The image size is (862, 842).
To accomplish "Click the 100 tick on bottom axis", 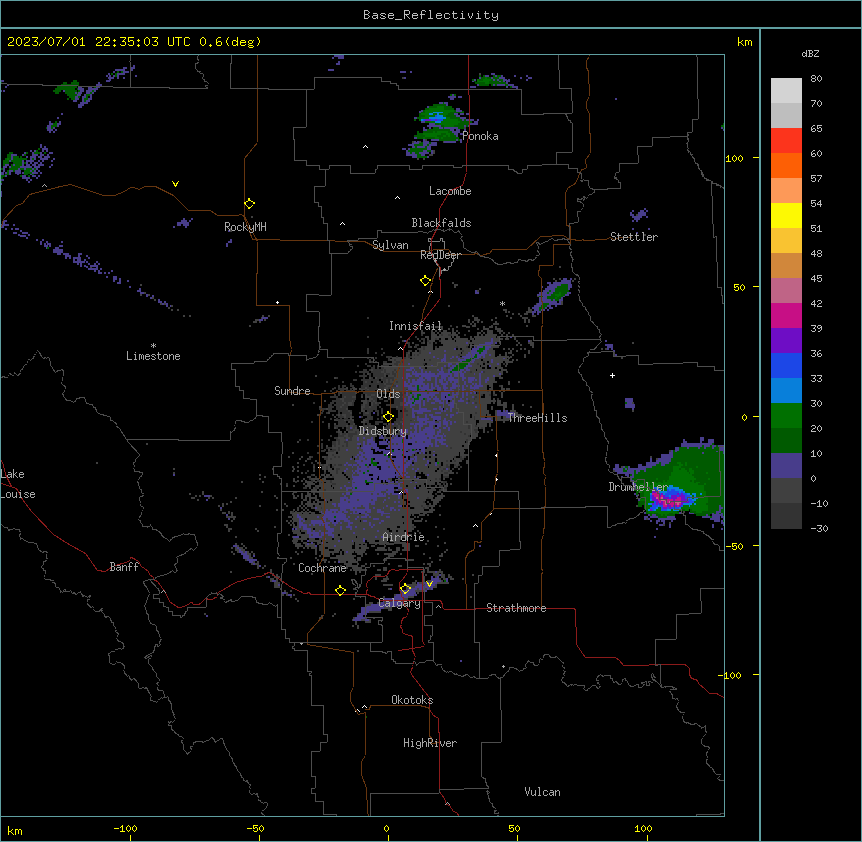I will click(643, 829).
